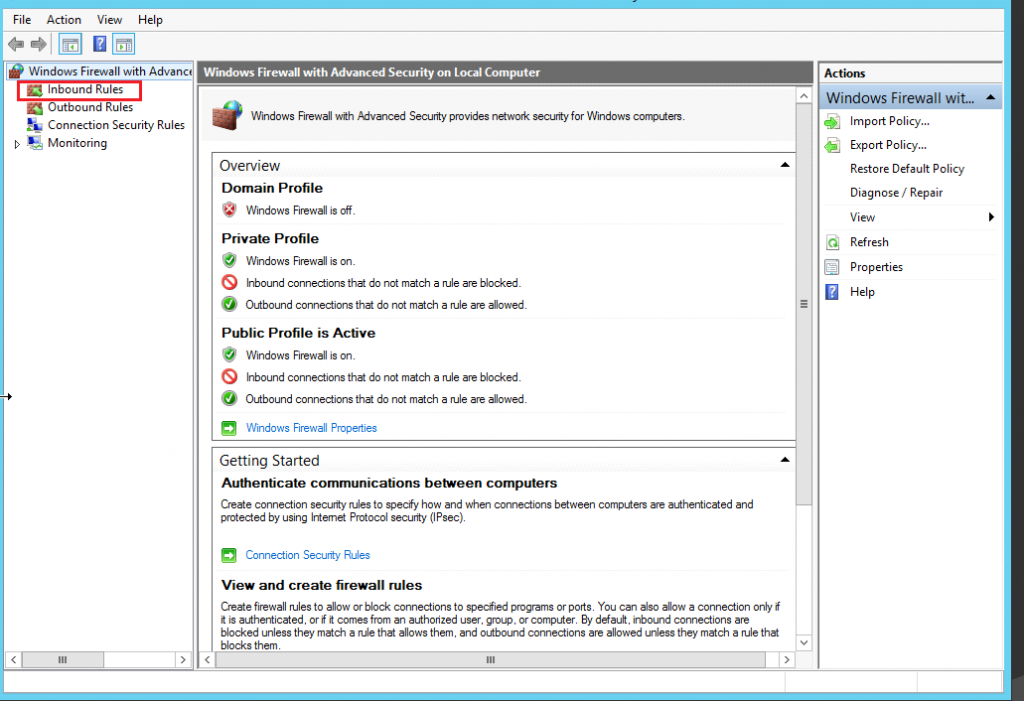1024x701 pixels.
Task: Click Help in the Actions pane
Action: (862, 292)
